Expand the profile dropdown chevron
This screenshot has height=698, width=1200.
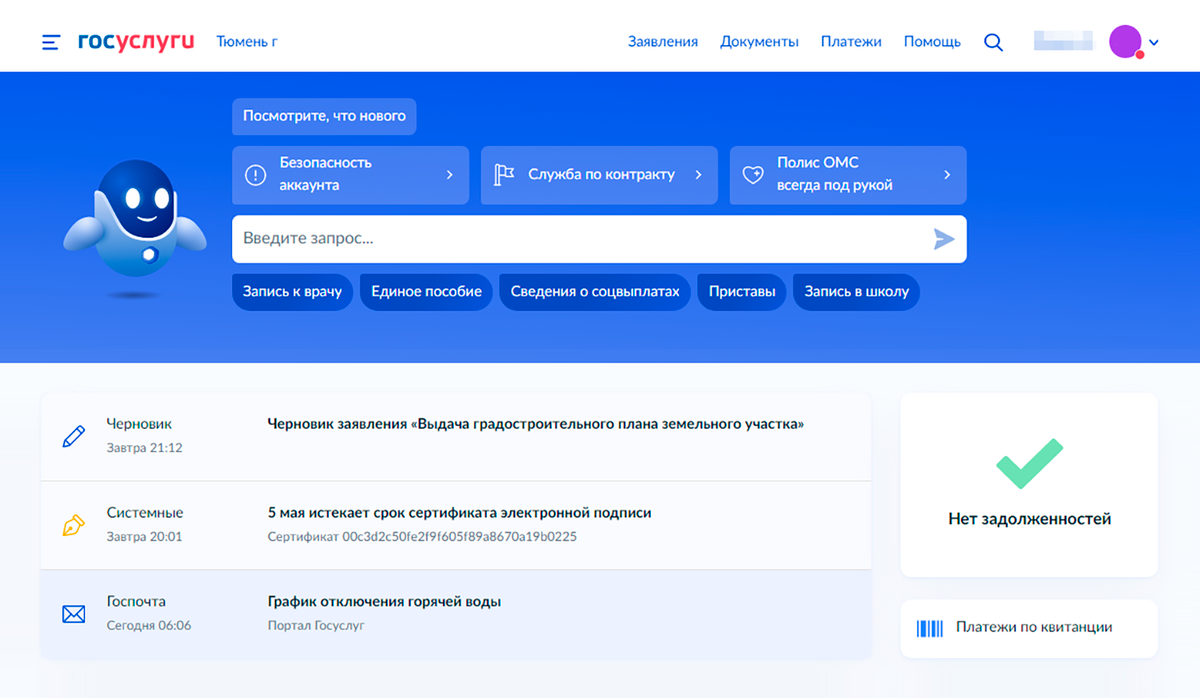(x=1154, y=43)
